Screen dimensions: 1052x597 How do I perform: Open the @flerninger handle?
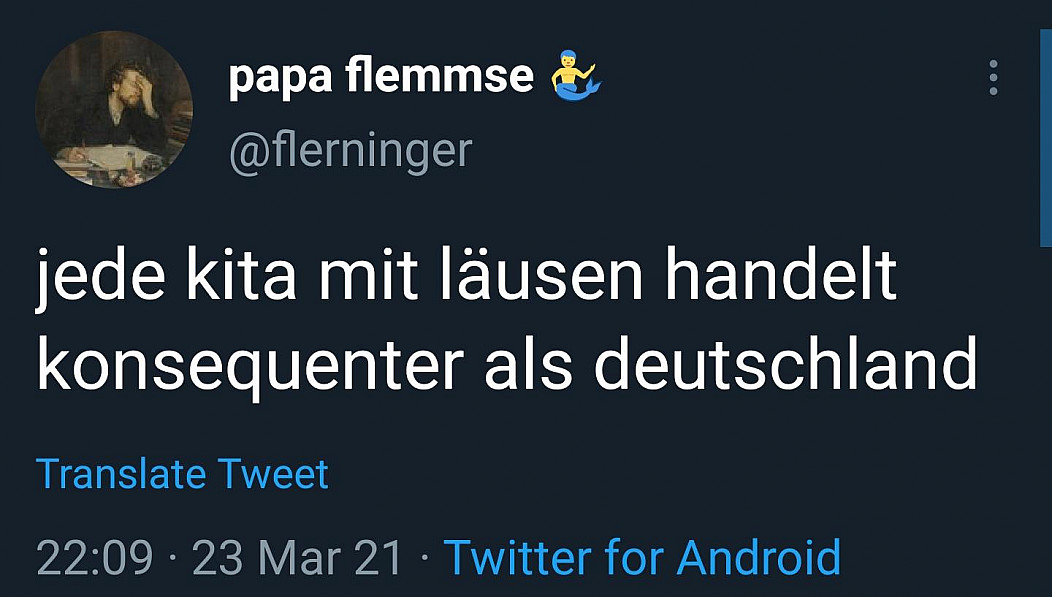pyautogui.click(x=350, y=150)
